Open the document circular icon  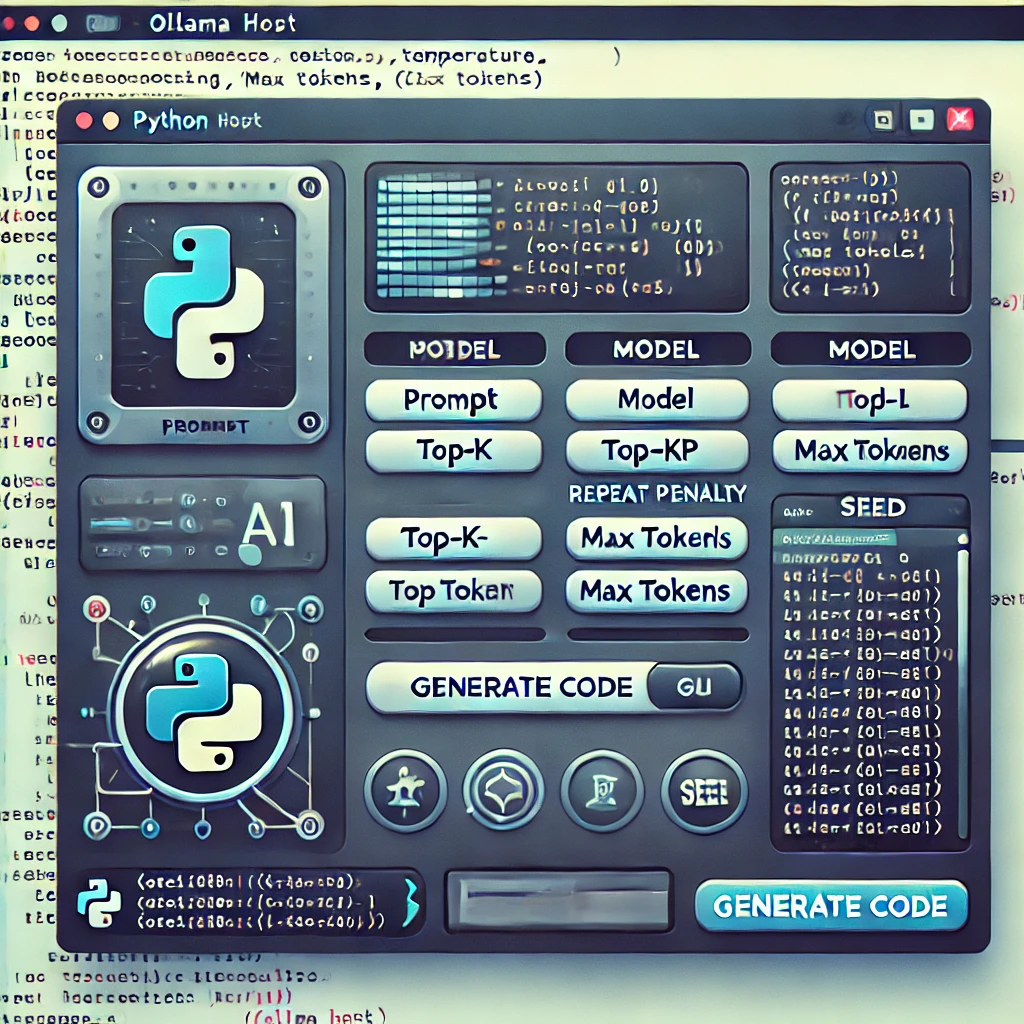point(604,790)
